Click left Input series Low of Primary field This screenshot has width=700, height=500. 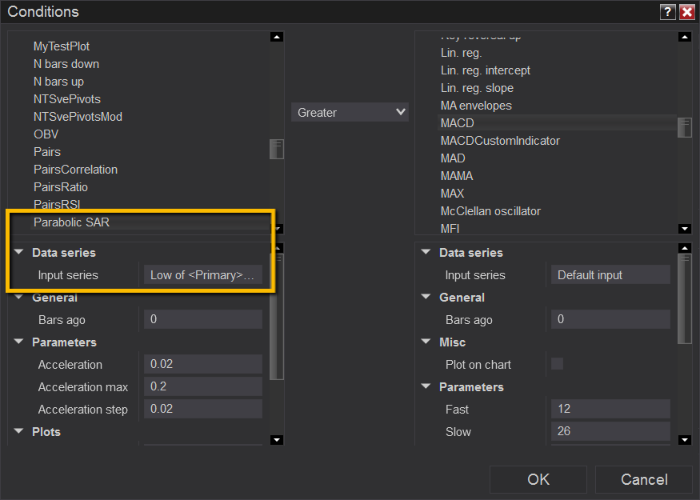[203, 275]
